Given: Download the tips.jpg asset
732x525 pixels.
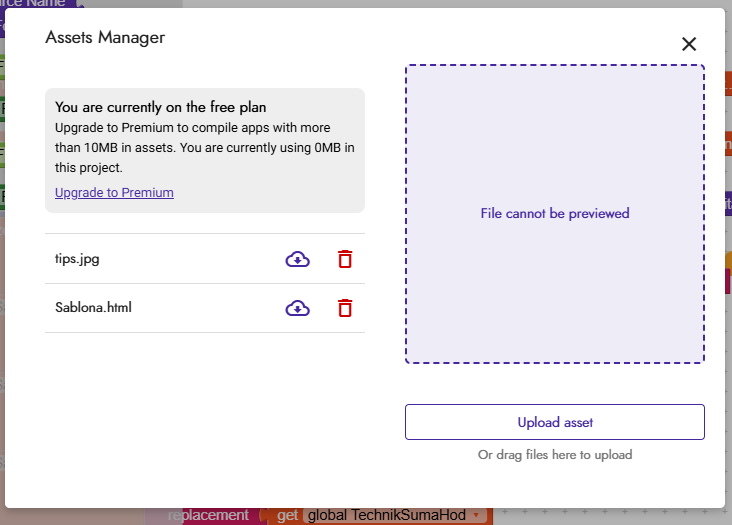Looking at the screenshot, I should click(297, 259).
